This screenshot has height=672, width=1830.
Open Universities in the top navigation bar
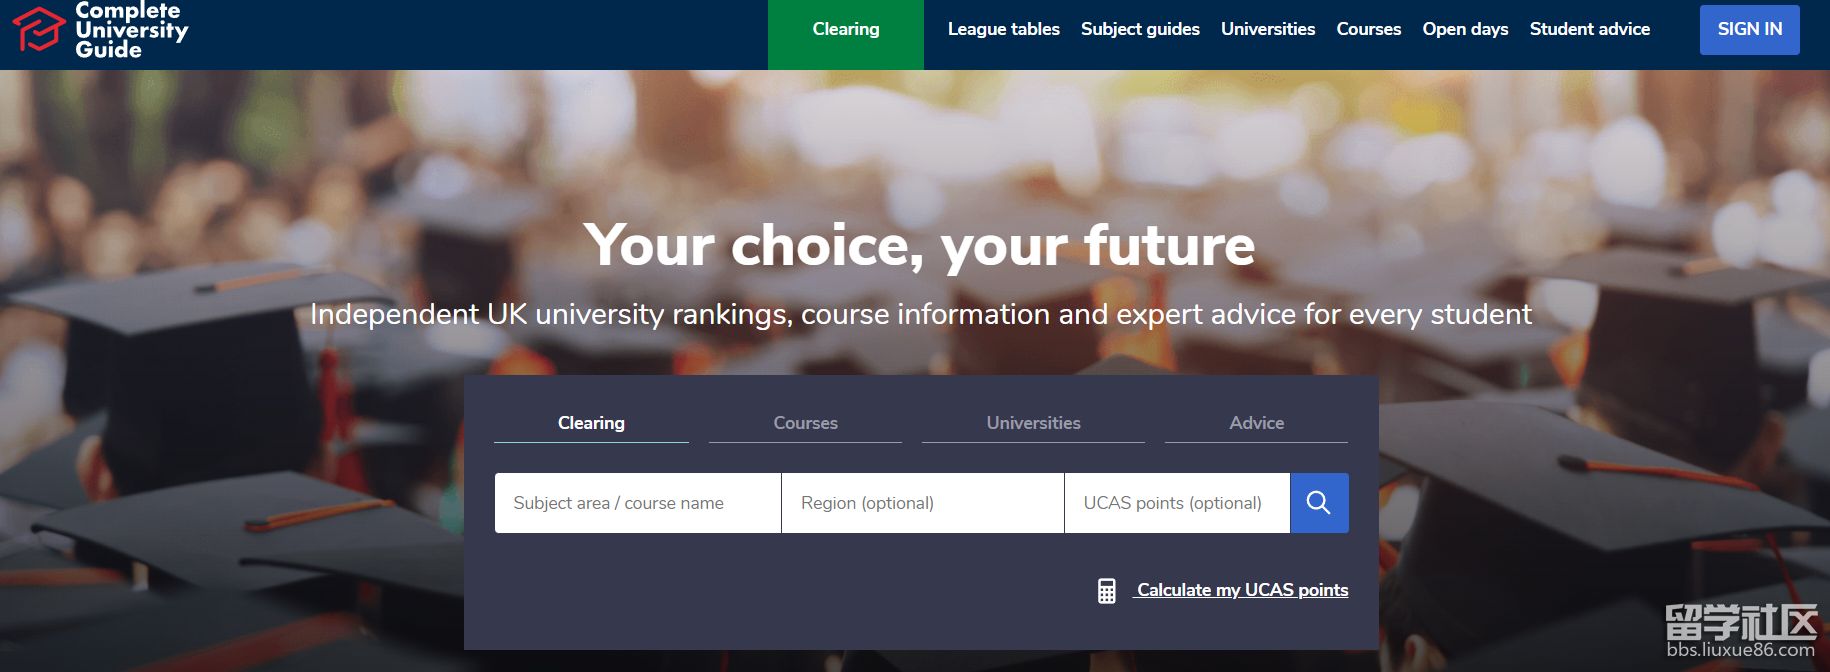point(1267,30)
